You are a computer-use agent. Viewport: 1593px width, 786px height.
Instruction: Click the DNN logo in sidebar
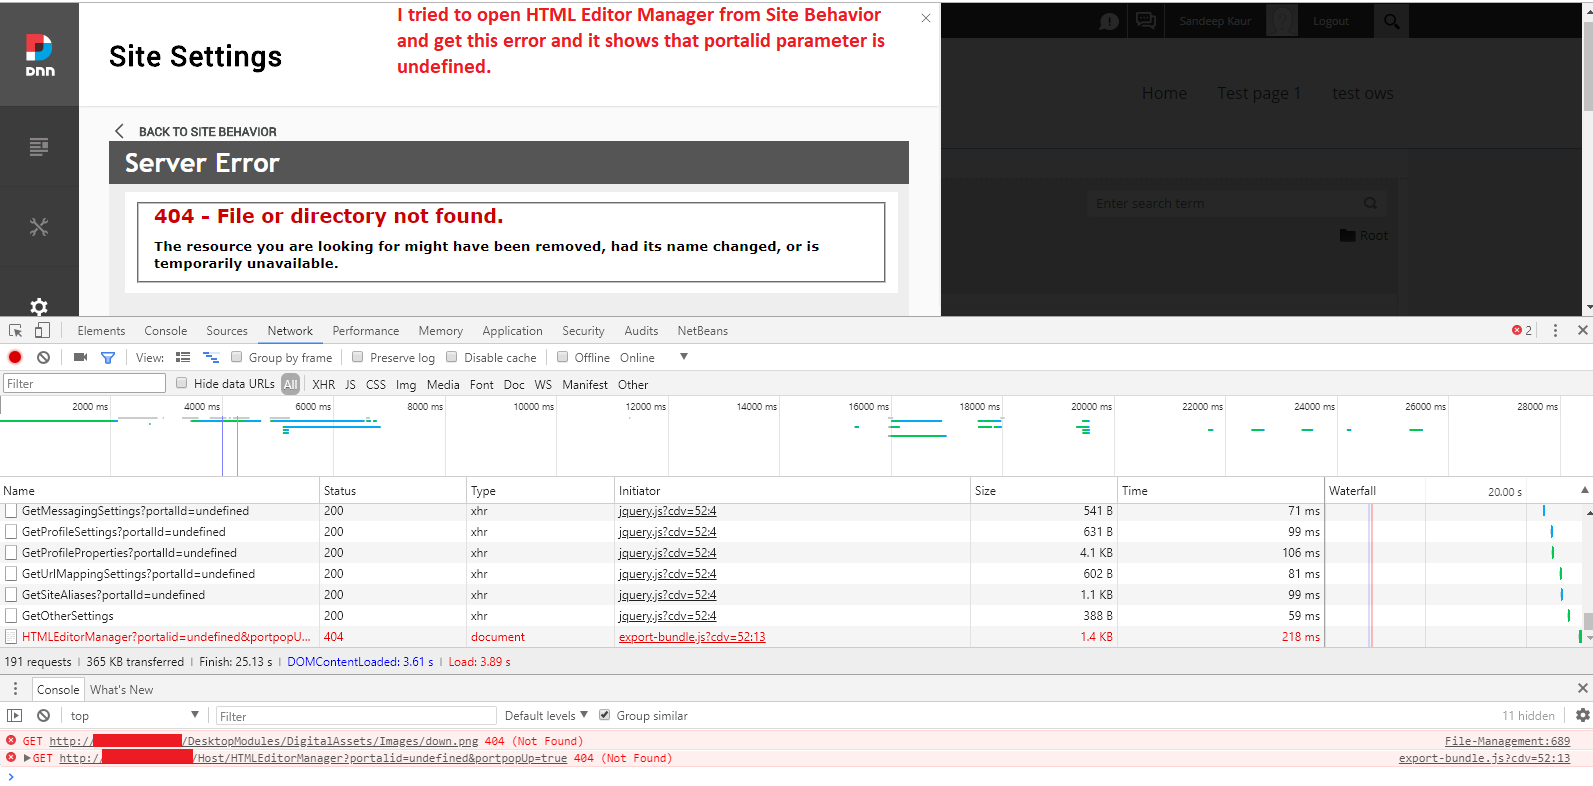(x=39, y=55)
